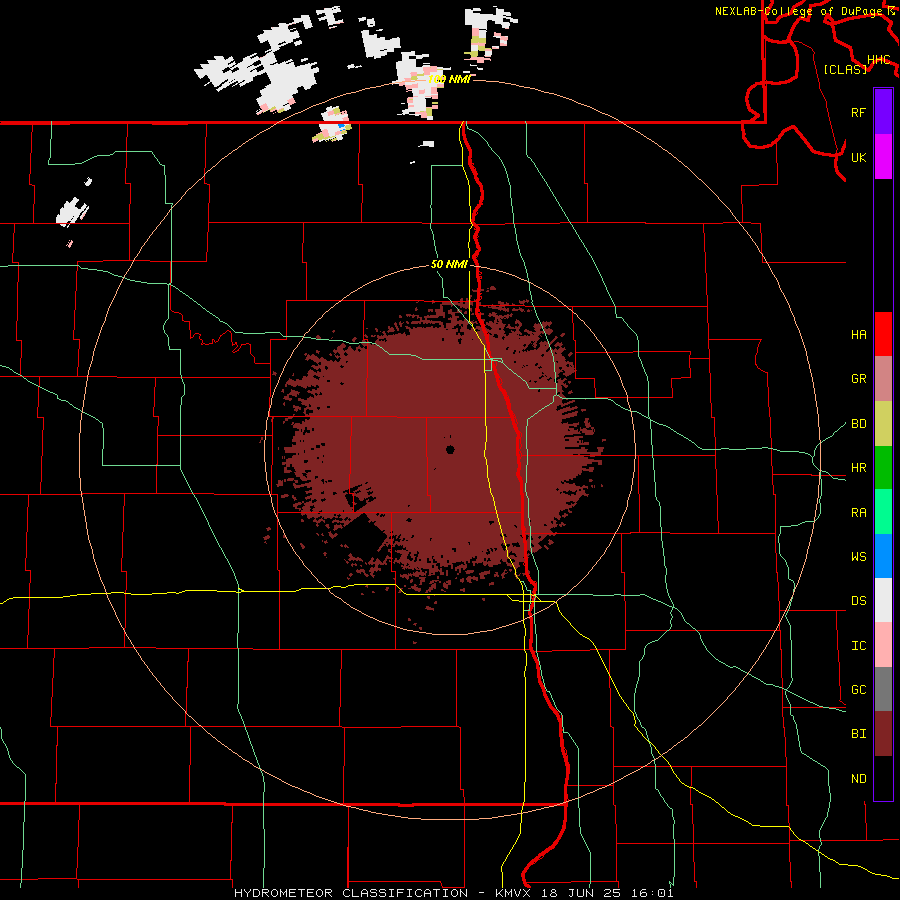900x900 pixels.
Task: Click the UK legend label
Action: (858, 157)
